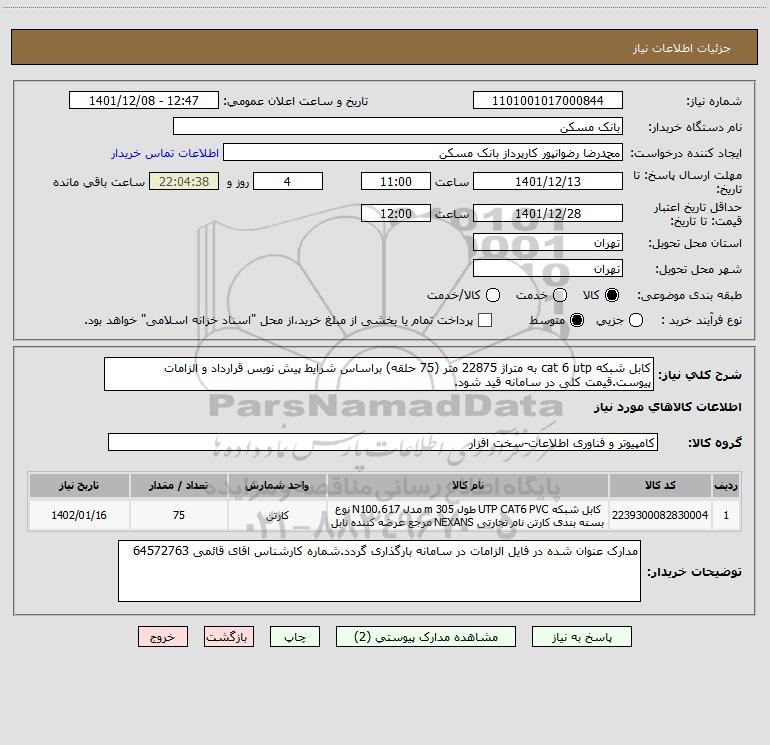770x745 pixels.
Task: Click the price validity time 12:00
Action: [x=396, y=213]
